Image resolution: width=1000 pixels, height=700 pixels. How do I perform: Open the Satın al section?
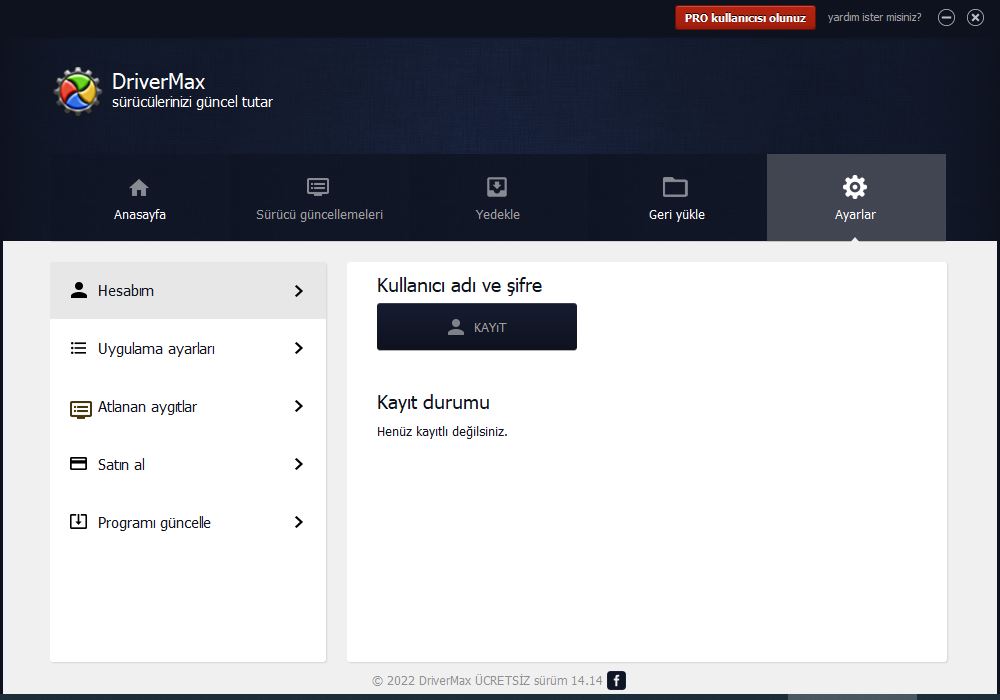coord(188,464)
